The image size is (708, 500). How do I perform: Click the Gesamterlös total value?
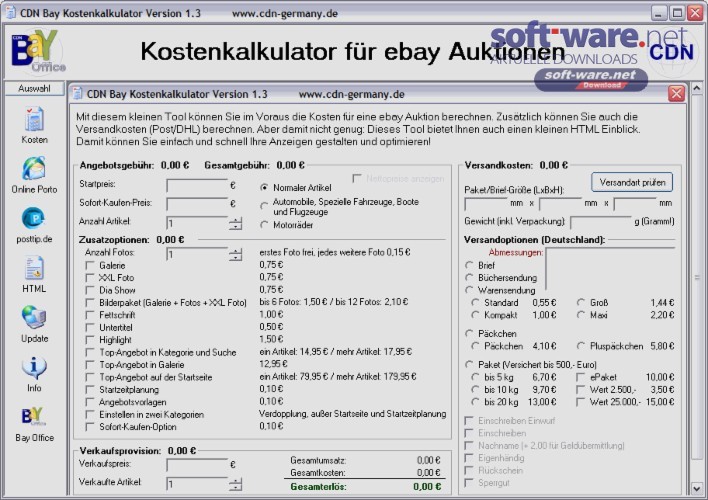(427, 487)
